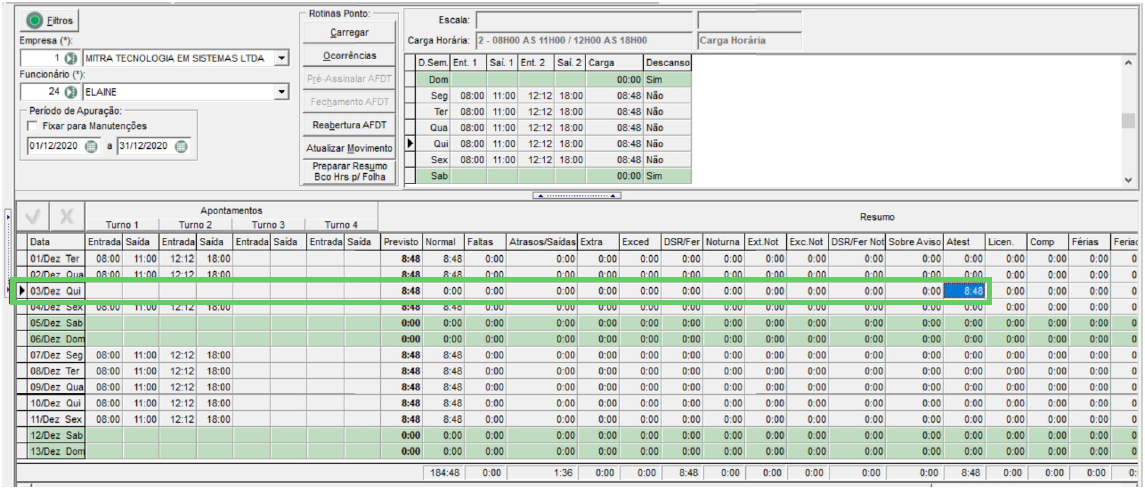Viewport: 1145px width, 492px height.
Task: Click the confirm checkmark icon above Data column
Action: point(33,217)
